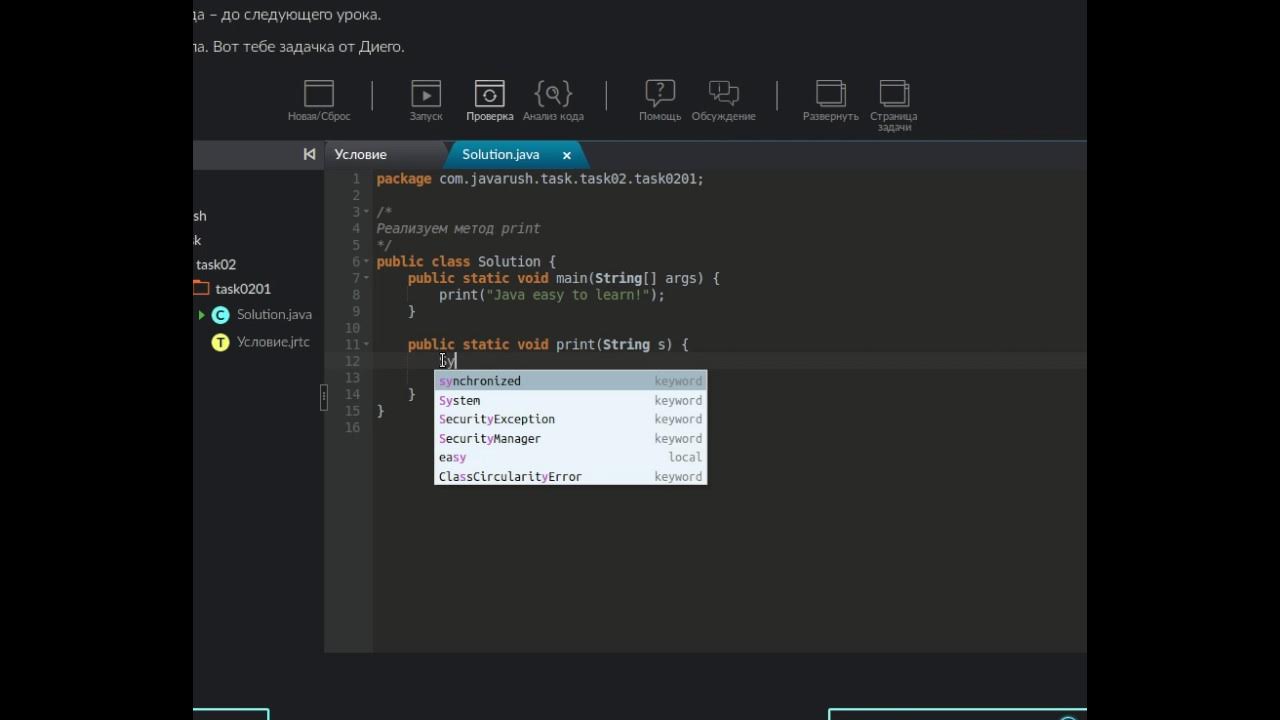
Task: Expand arrow beside Solution.java tree item
Action: [x=201, y=315]
